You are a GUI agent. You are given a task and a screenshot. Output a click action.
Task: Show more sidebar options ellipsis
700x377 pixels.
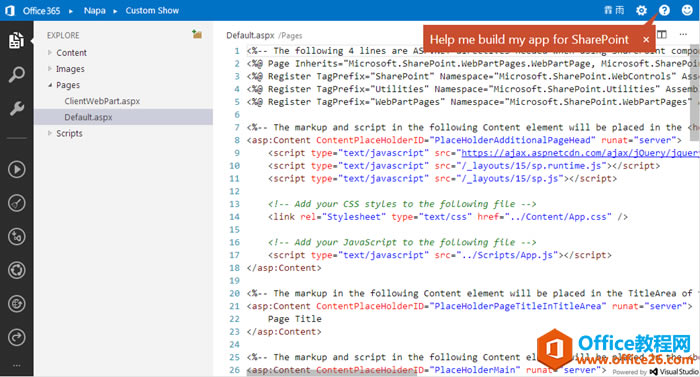pyautogui.click(x=17, y=365)
